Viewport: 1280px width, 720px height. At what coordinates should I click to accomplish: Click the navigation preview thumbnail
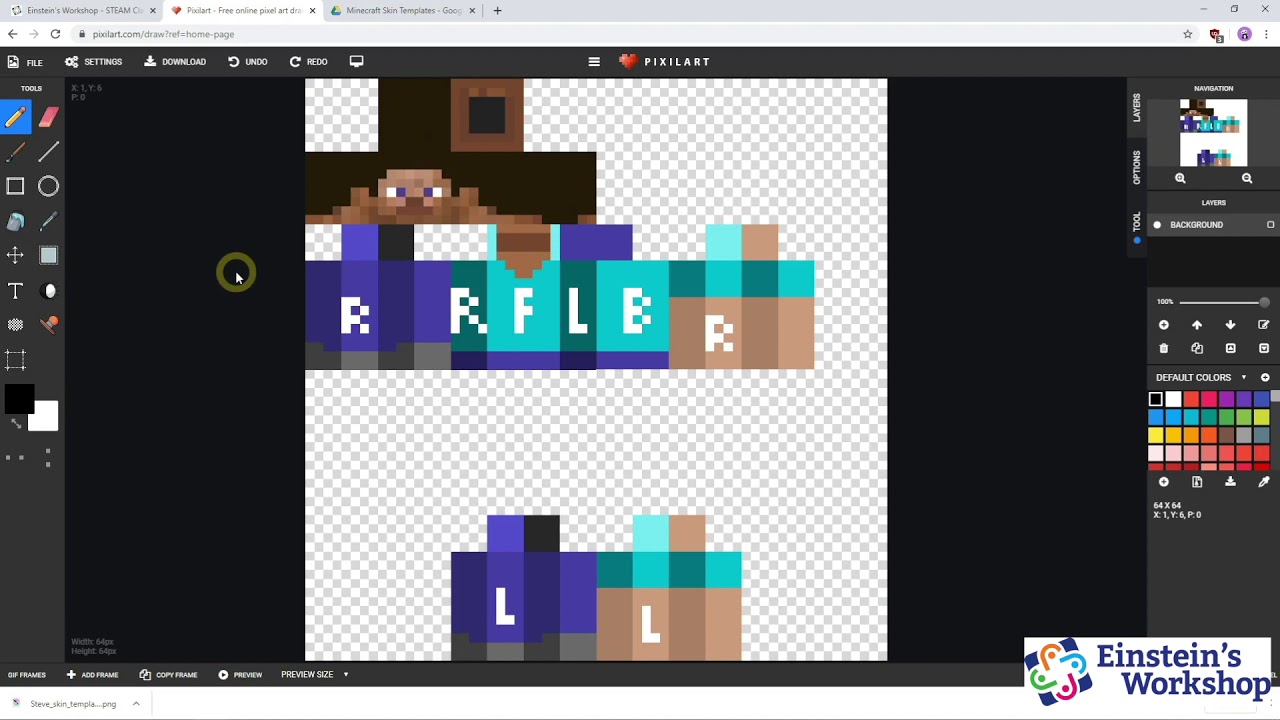click(x=1213, y=133)
